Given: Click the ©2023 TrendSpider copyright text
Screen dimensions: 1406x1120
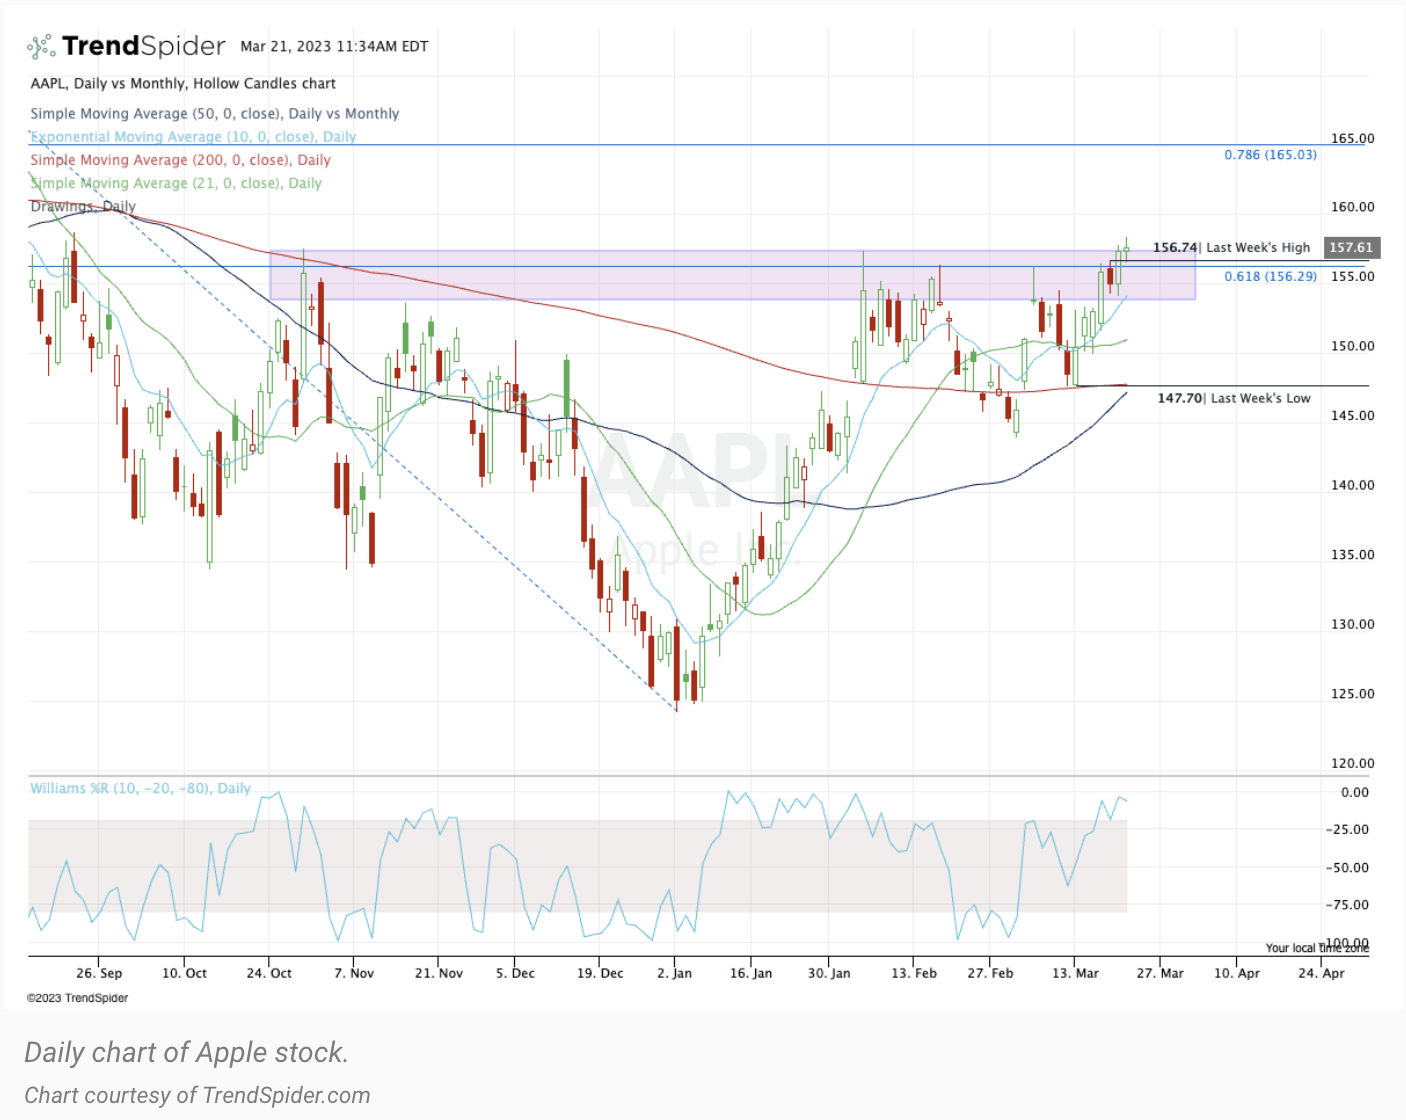Looking at the screenshot, I should pyautogui.click(x=77, y=998).
